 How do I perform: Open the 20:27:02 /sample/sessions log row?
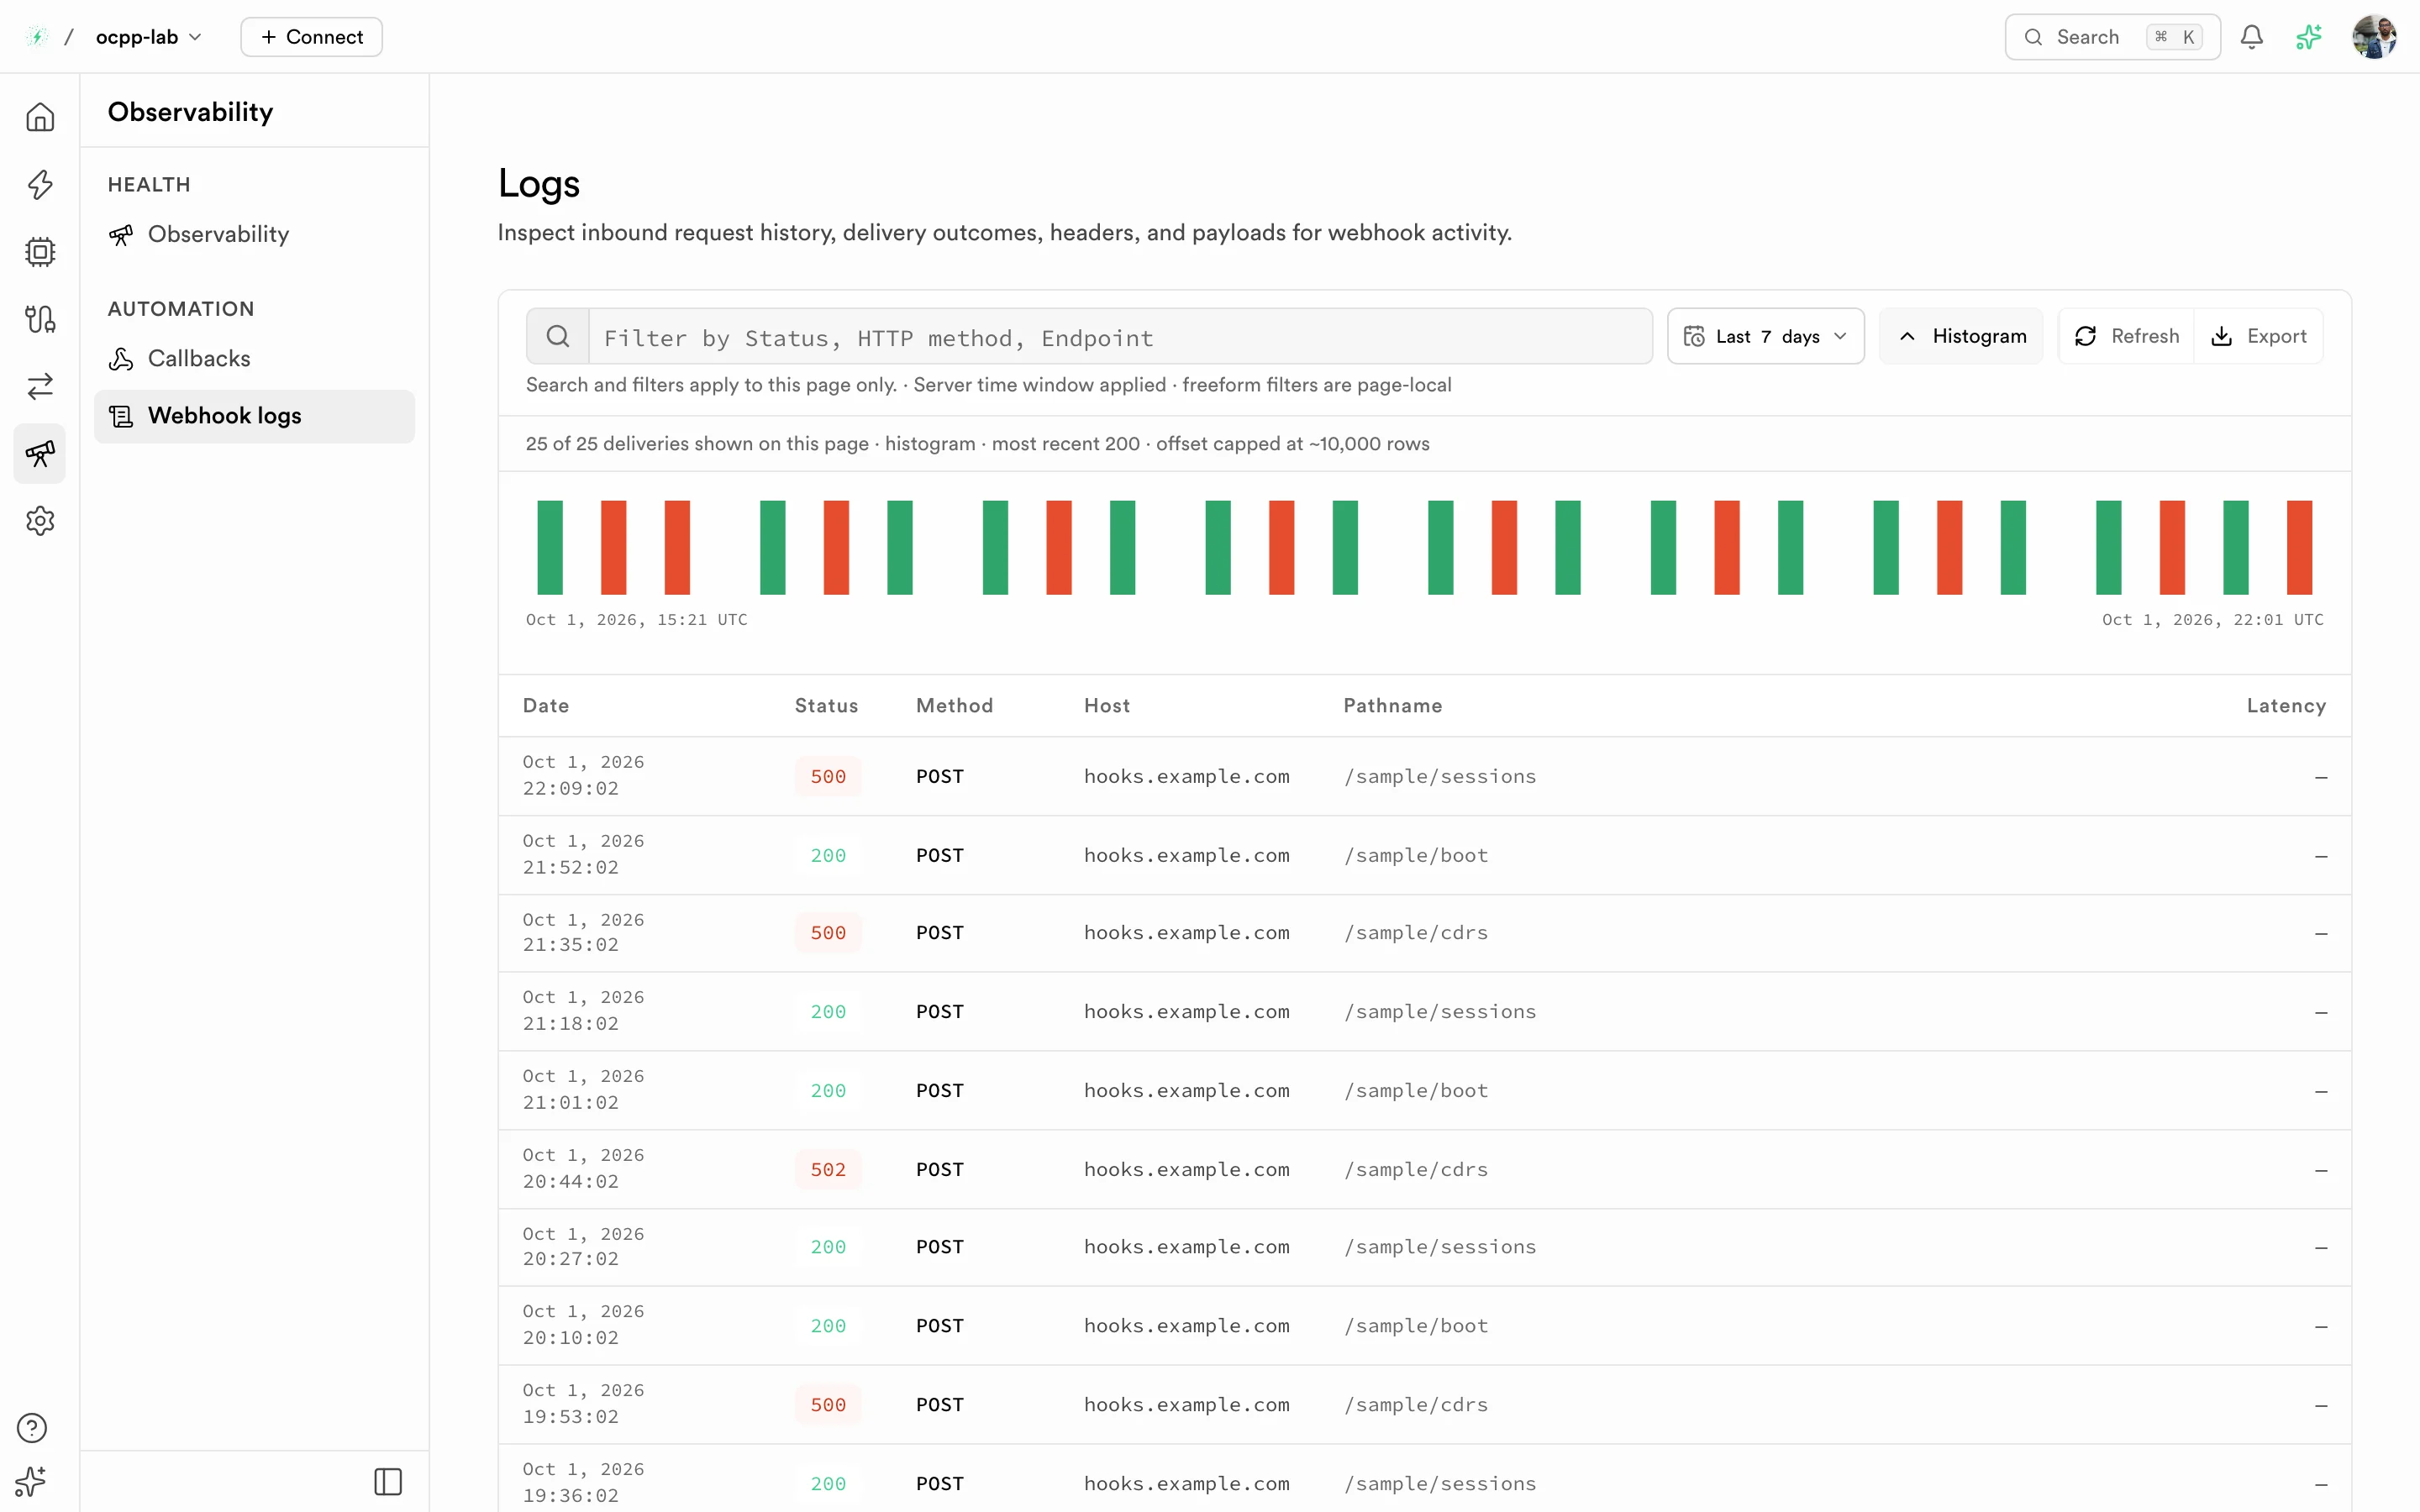(x=1424, y=1247)
